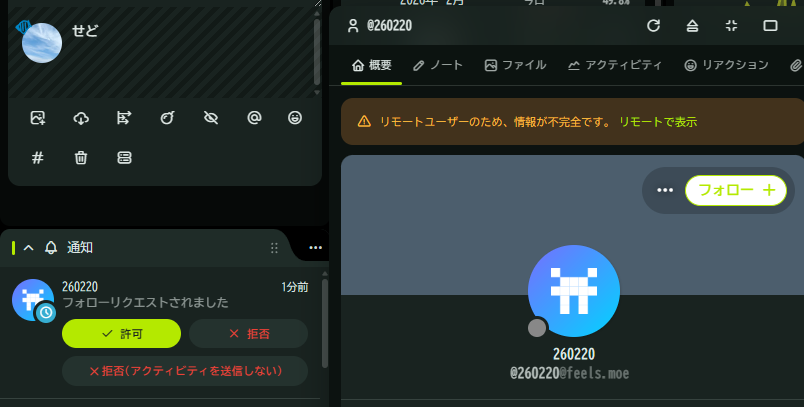Open the poll icon in composer toolbar

[x=124, y=118]
